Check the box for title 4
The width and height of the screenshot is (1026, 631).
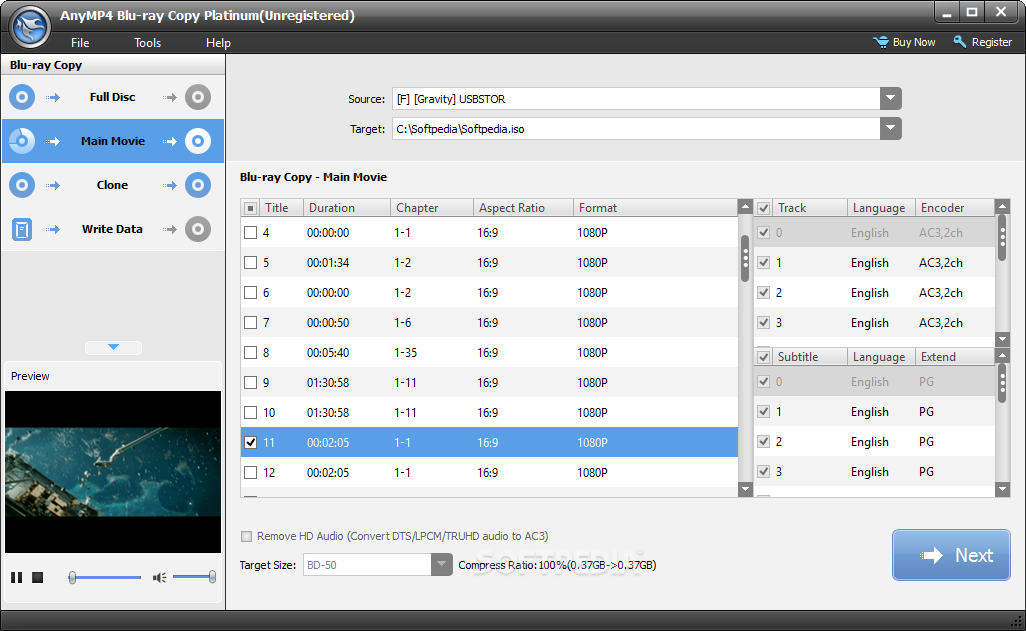(x=251, y=232)
